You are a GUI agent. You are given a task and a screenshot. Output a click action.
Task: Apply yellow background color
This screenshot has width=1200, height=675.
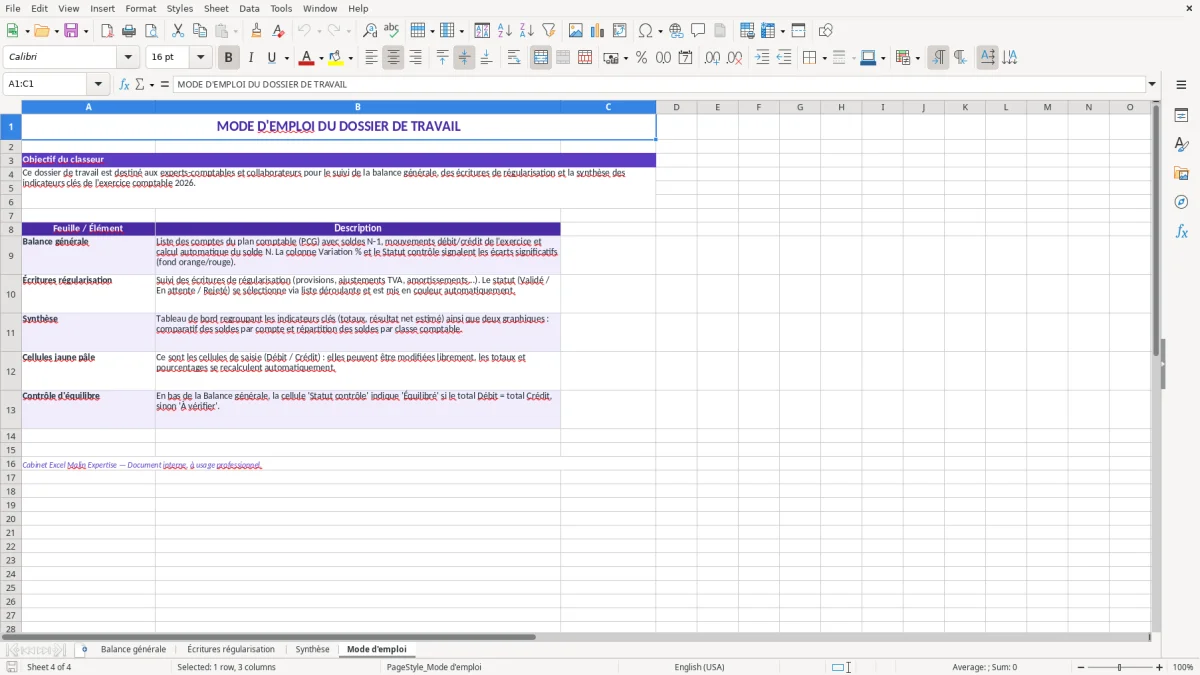point(335,58)
